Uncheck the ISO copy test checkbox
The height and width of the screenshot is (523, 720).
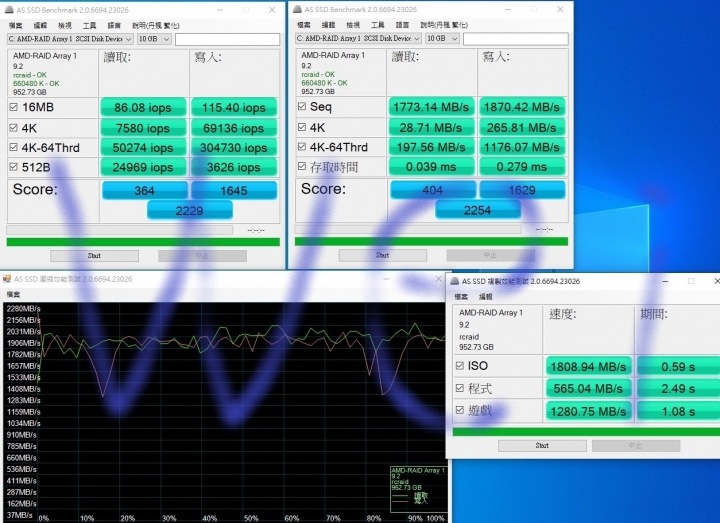pyautogui.click(x=460, y=366)
